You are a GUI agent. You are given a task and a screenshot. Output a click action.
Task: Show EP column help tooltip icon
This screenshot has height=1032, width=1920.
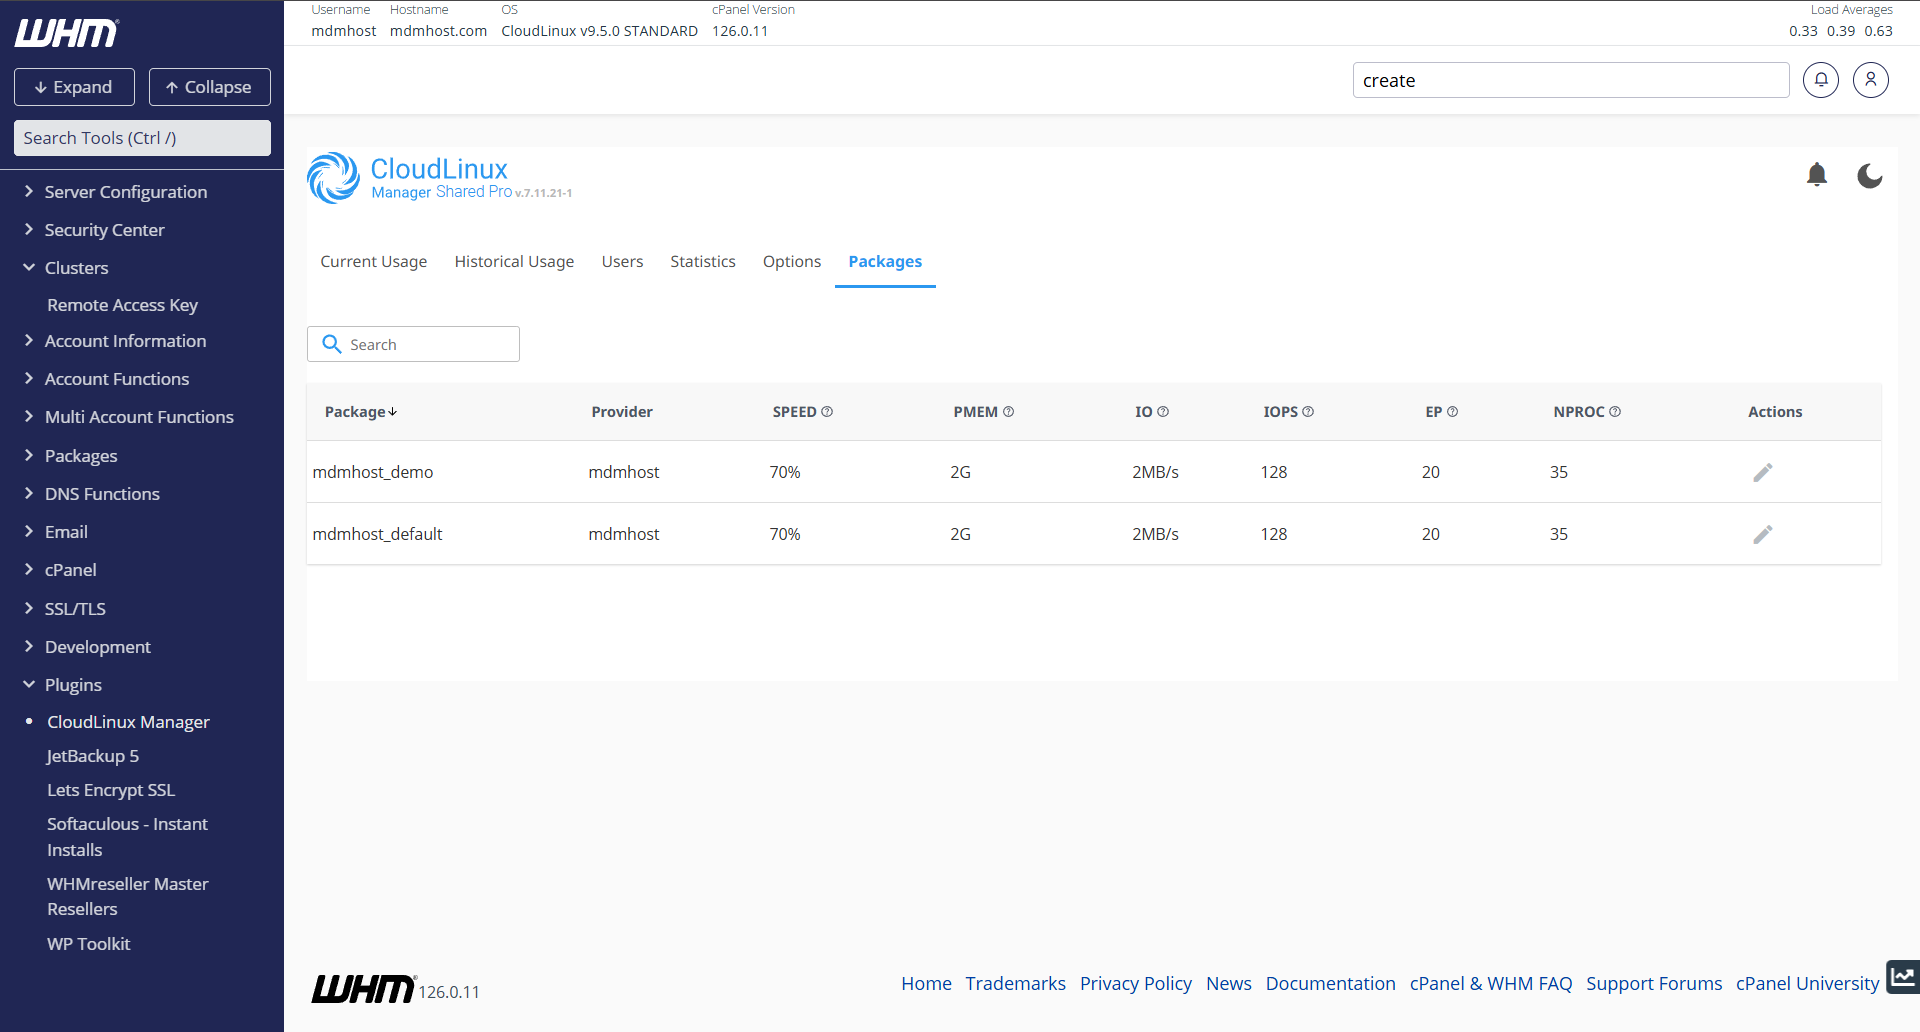pos(1452,412)
